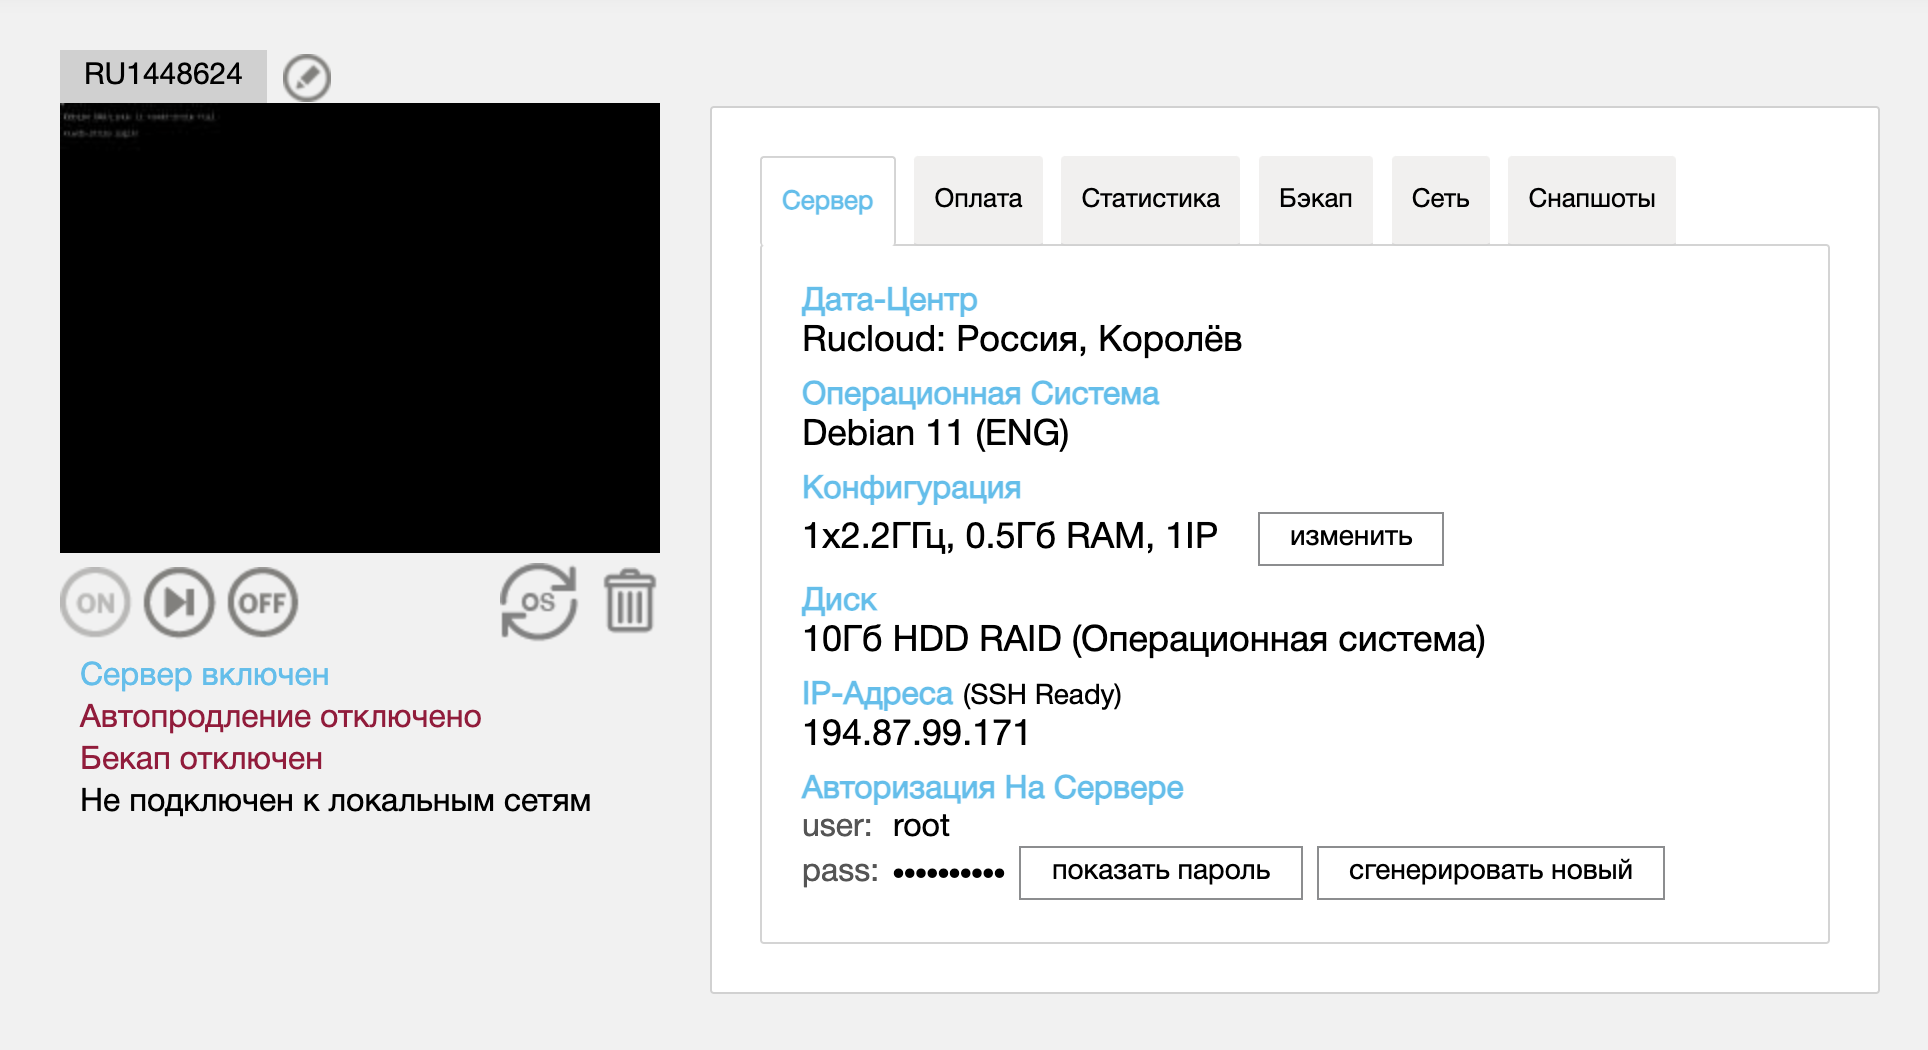
Task: Click the ON power button icon
Action: pyautogui.click(x=95, y=603)
